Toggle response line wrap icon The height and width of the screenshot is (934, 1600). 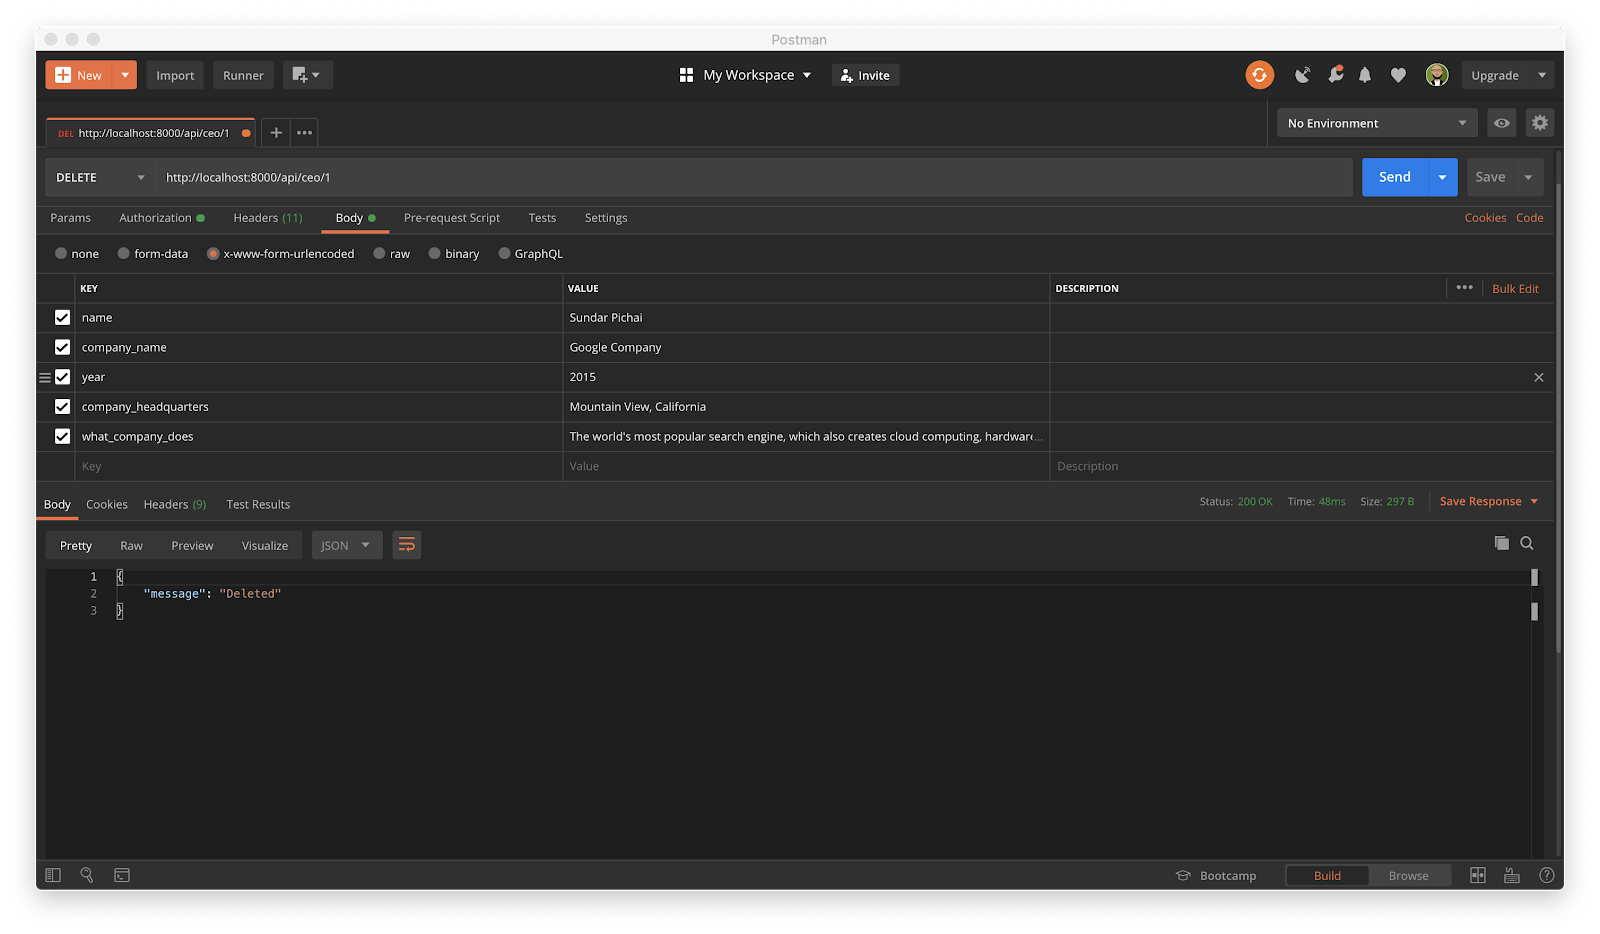tap(406, 545)
